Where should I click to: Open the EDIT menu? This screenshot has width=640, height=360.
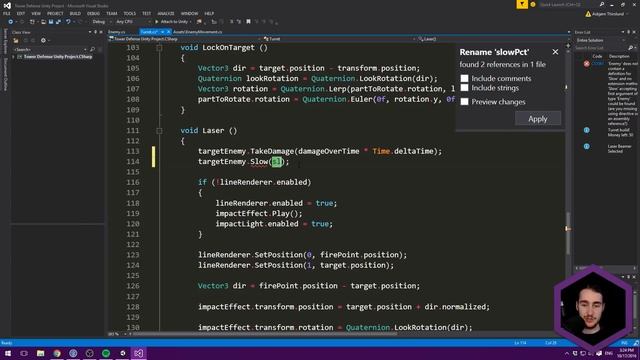(x=21, y=13)
